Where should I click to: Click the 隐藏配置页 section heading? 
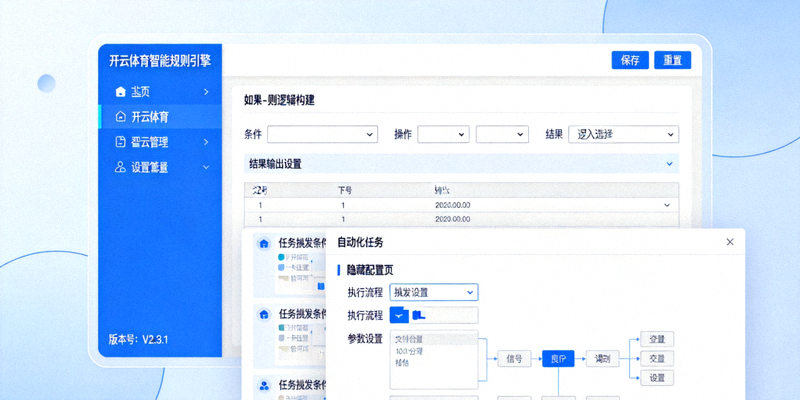tap(370, 270)
